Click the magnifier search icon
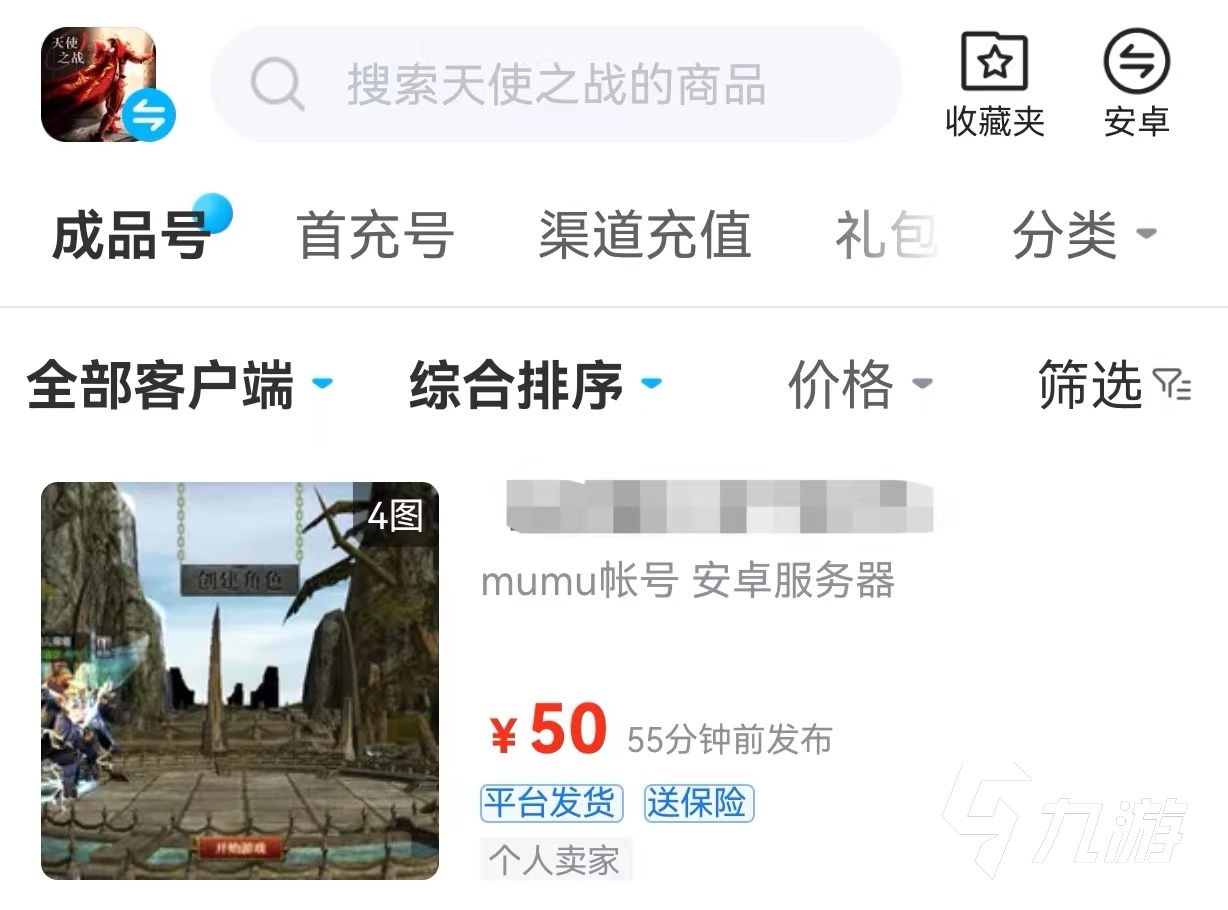 [277, 84]
